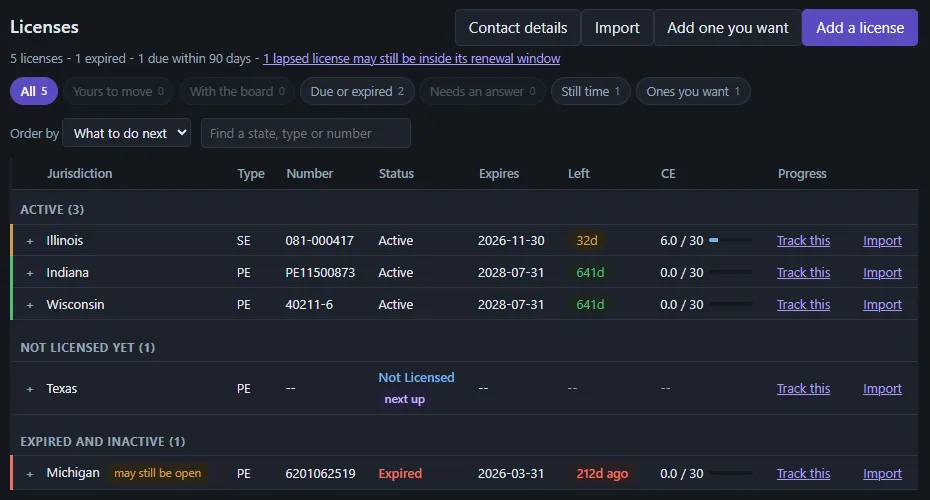Expand the Michigan license row
The width and height of the screenshot is (930, 500).
pyautogui.click(x=30, y=474)
